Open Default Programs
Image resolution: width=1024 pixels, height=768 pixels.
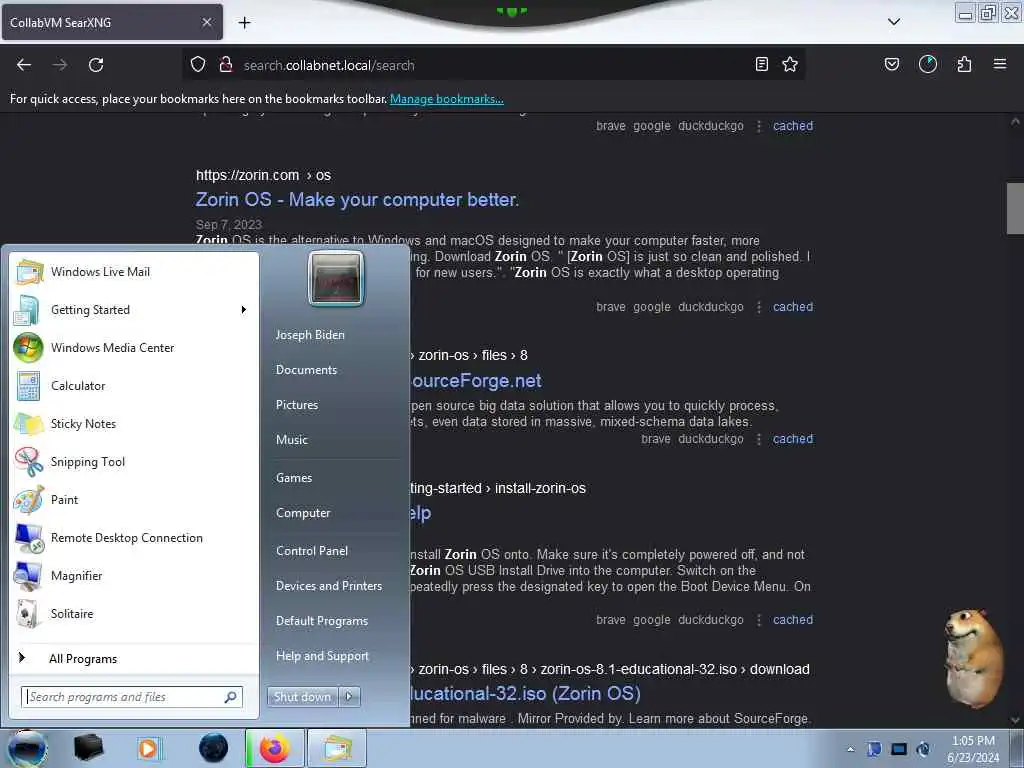322,621
